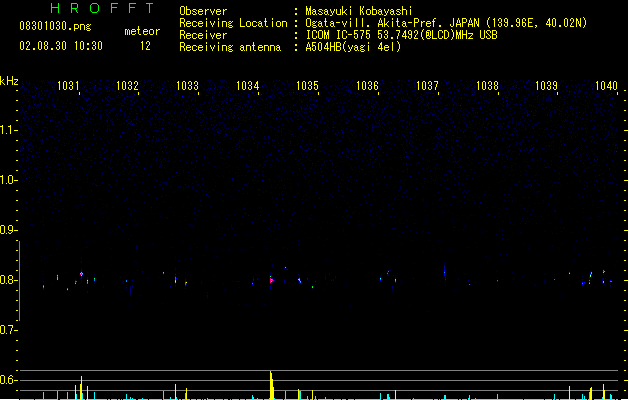Click the 0.9 kHz frequency label
This screenshot has height=400, width=629.
click(x=8, y=230)
